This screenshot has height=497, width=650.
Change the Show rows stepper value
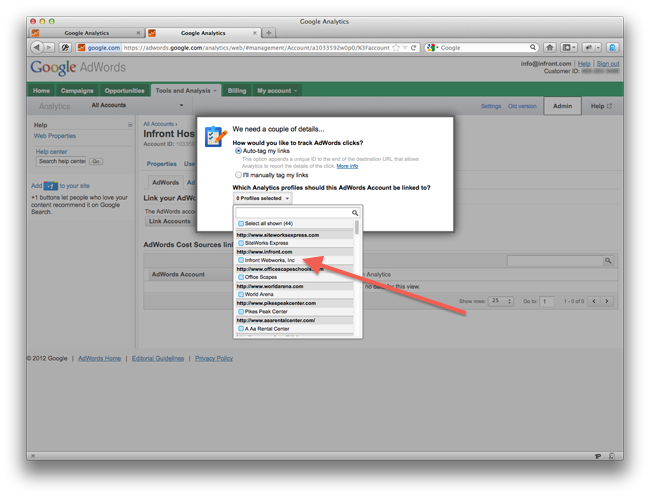(x=509, y=301)
